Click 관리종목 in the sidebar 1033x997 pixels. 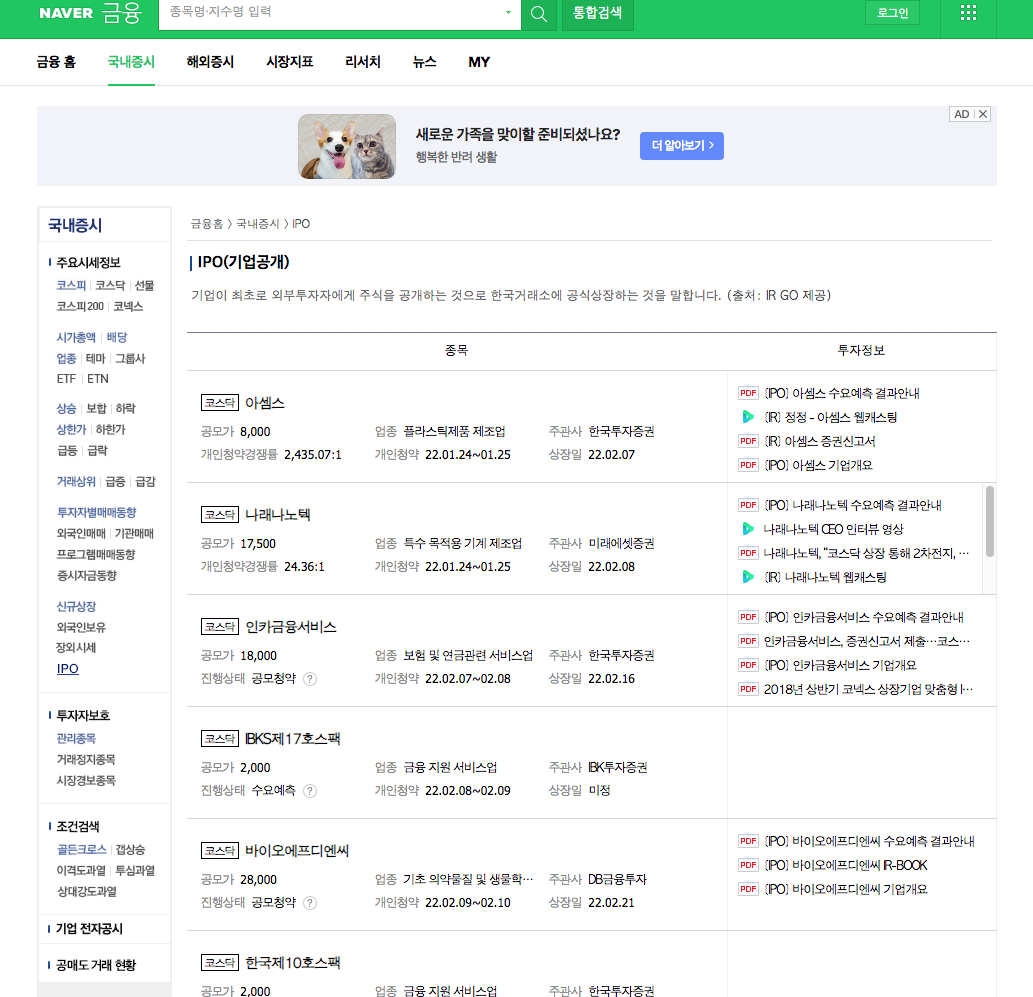click(76, 739)
